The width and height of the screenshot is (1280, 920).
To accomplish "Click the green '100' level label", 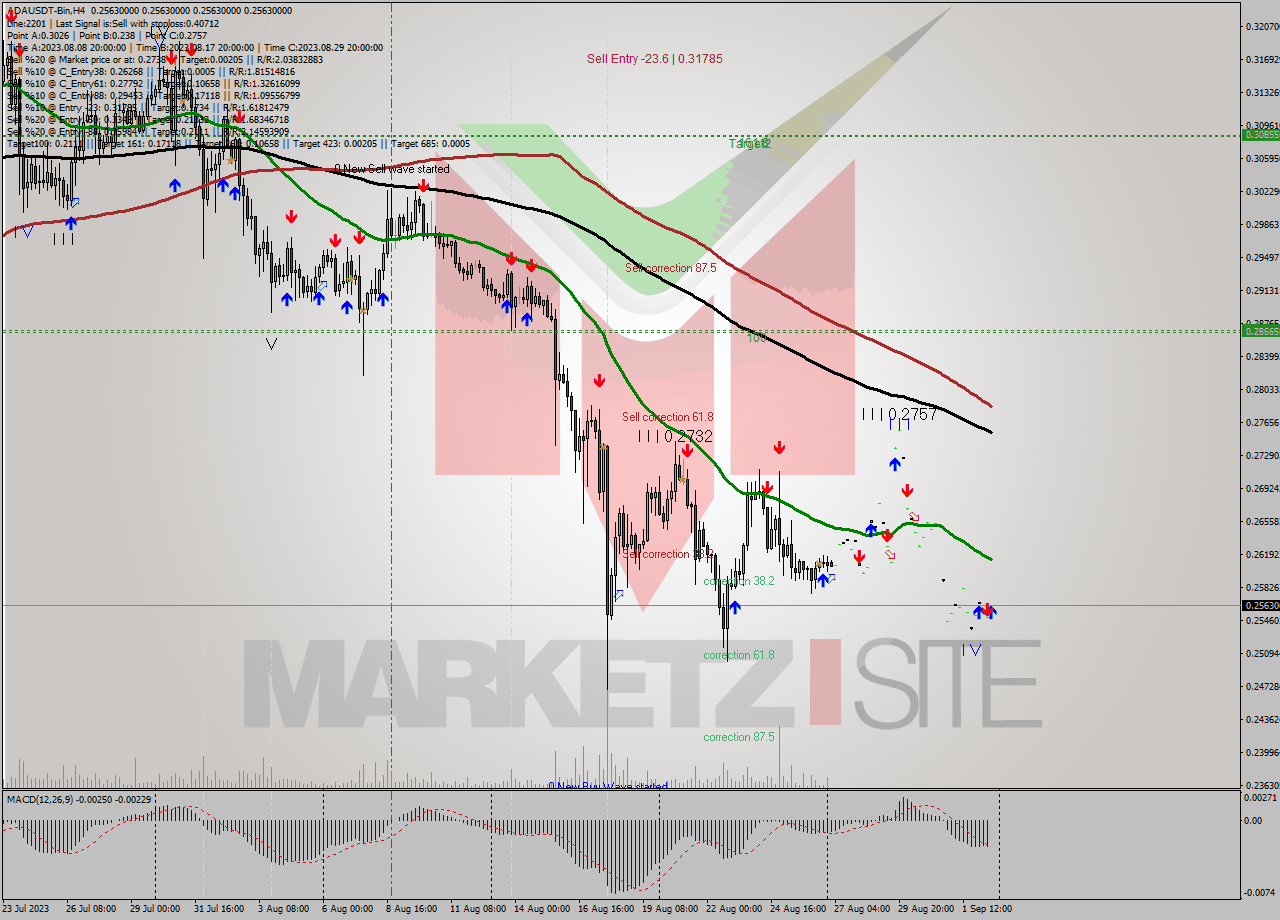I will tap(757, 338).
